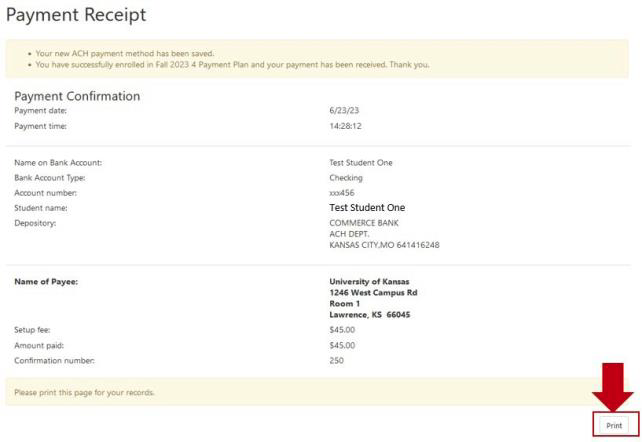Click the Setup fee amount $45.00

click(342, 330)
